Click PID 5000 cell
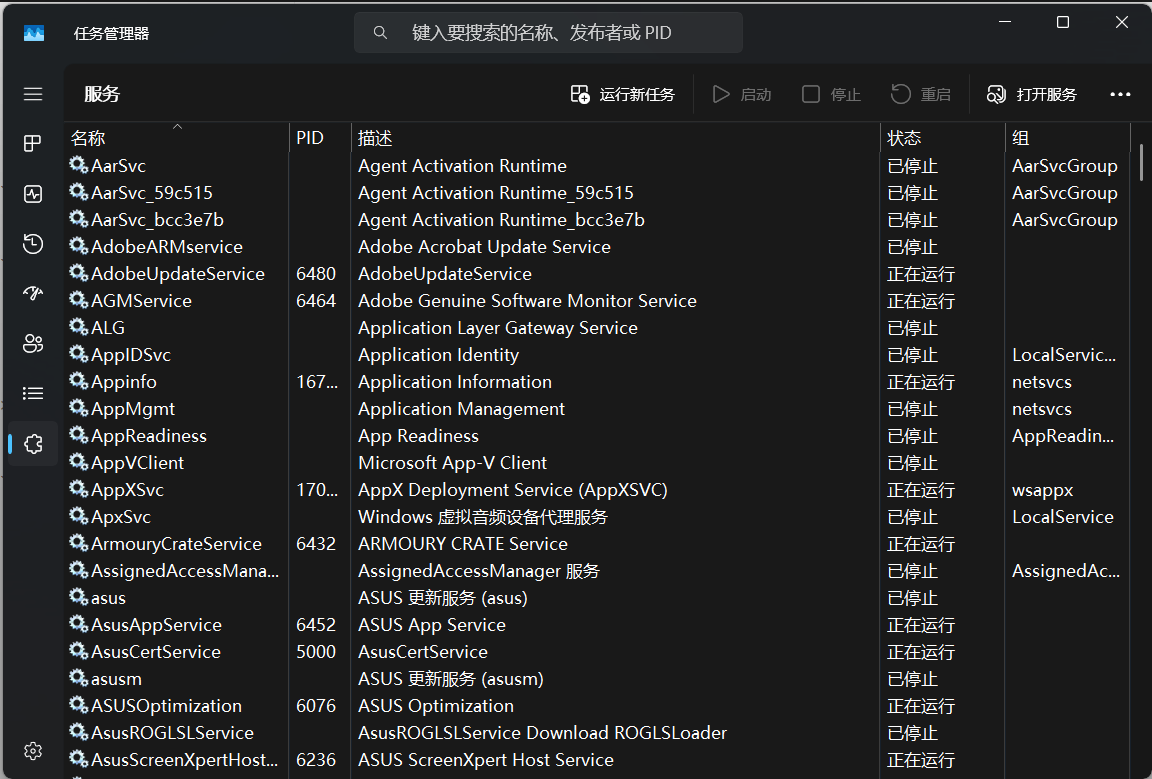The width and height of the screenshot is (1152, 779). click(x=316, y=651)
